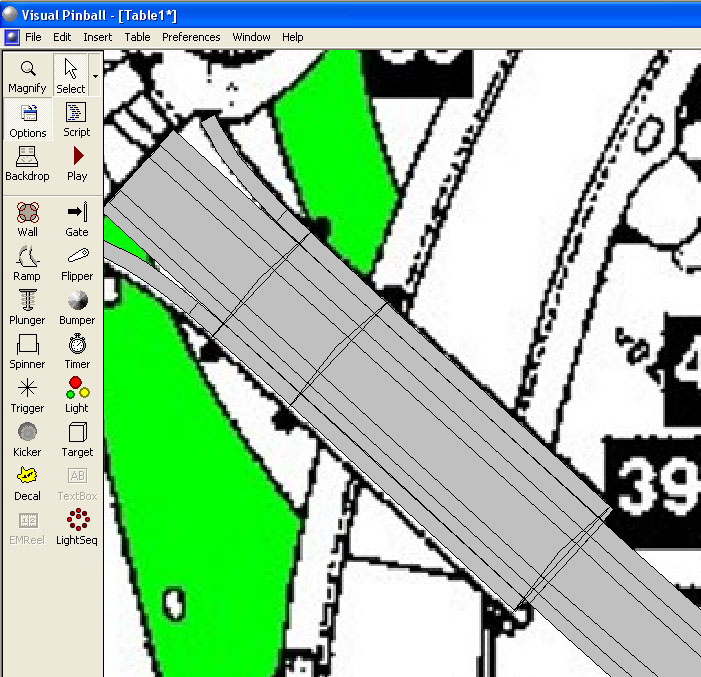This screenshot has width=701, height=677.
Task: Insert a Plunger element
Action: [x=28, y=307]
